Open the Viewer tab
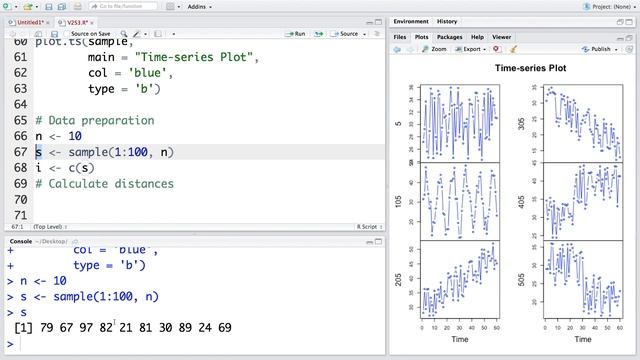Screen dimensions: 640x360 tap(501, 37)
